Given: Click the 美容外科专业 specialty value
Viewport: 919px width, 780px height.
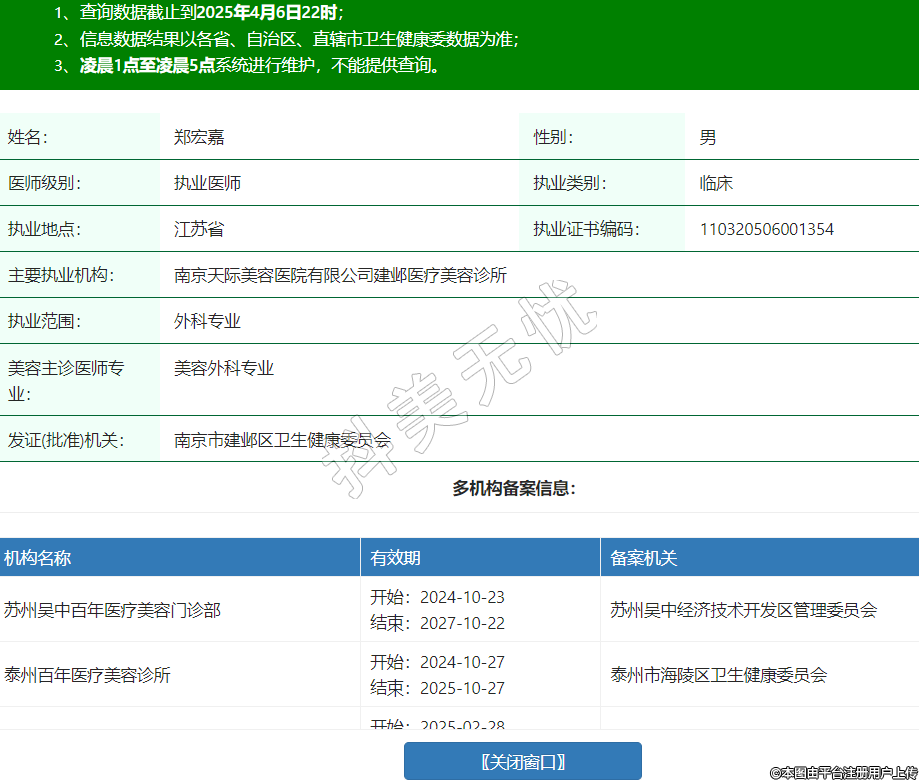Looking at the screenshot, I should [x=223, y=368].
